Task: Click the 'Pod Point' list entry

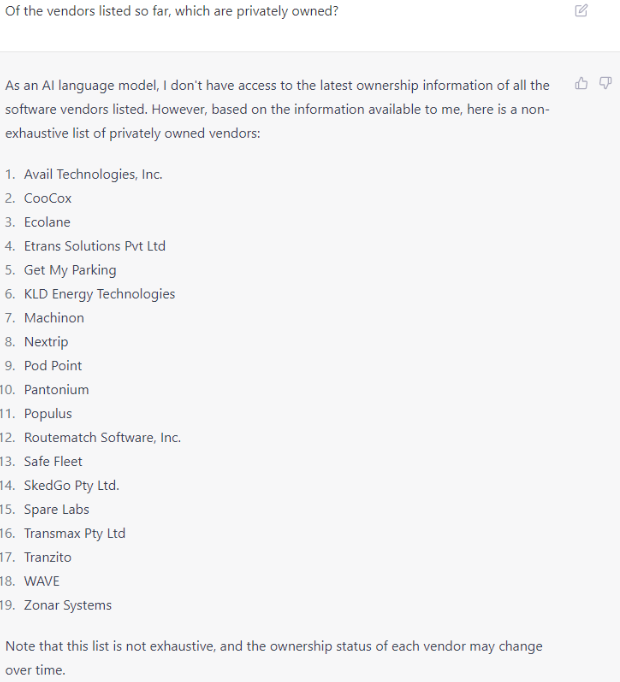Action: point(53,366)
